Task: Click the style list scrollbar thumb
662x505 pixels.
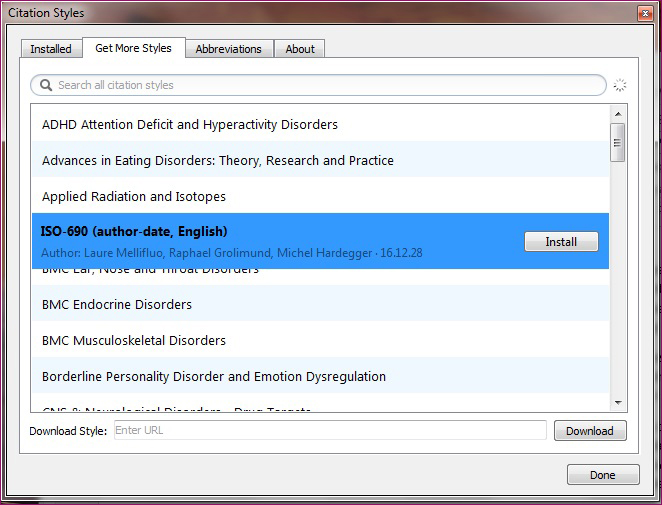Action: tap(619, 142)
